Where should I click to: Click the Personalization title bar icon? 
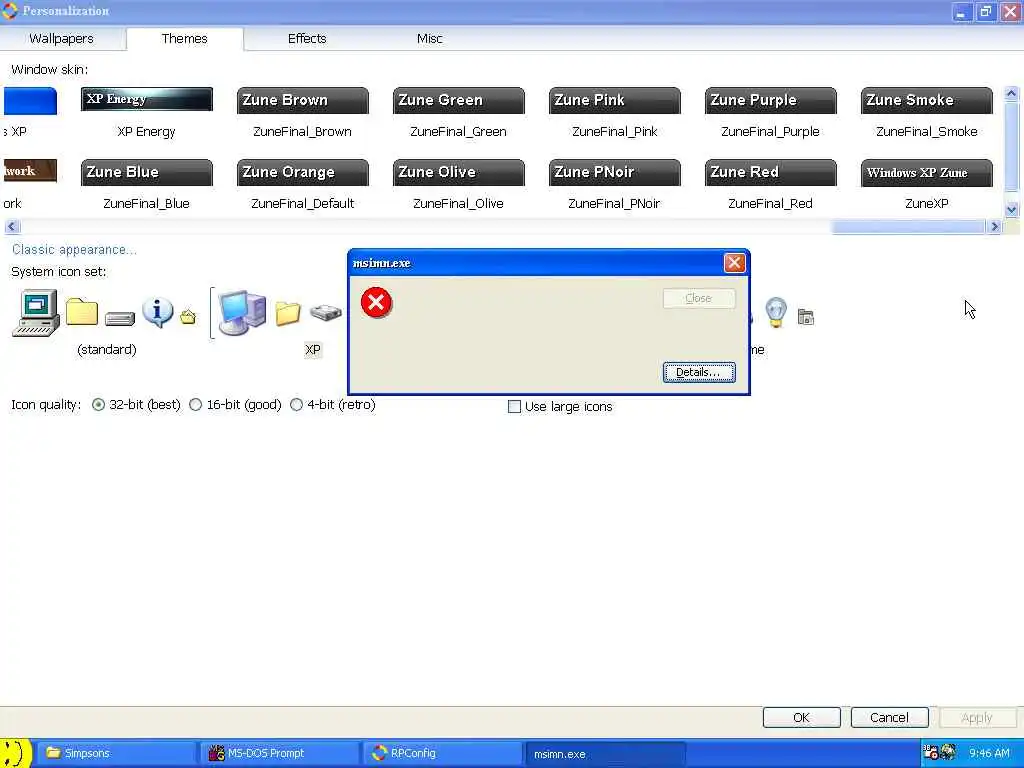point(10,11)
